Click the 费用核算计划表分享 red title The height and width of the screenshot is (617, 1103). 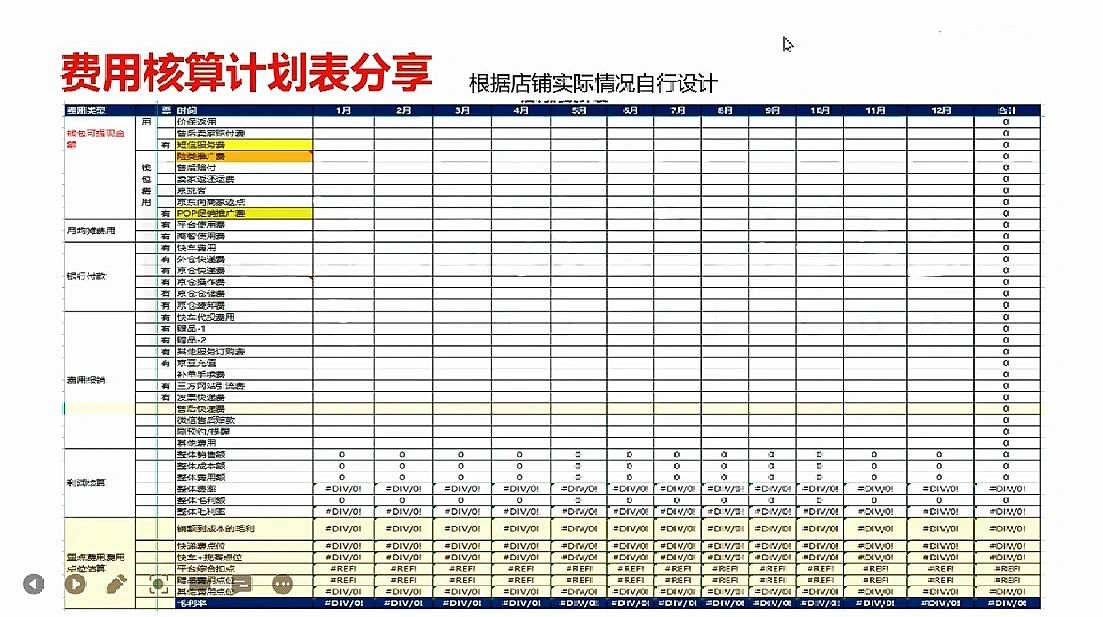[x=246, y=72]
